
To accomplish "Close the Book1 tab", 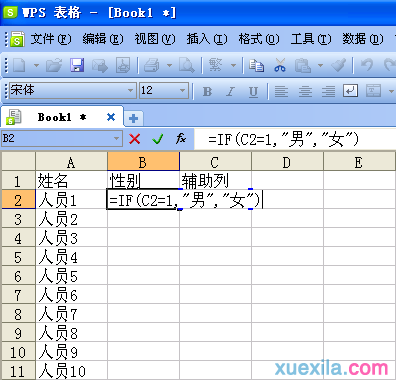I will point(111,117).
